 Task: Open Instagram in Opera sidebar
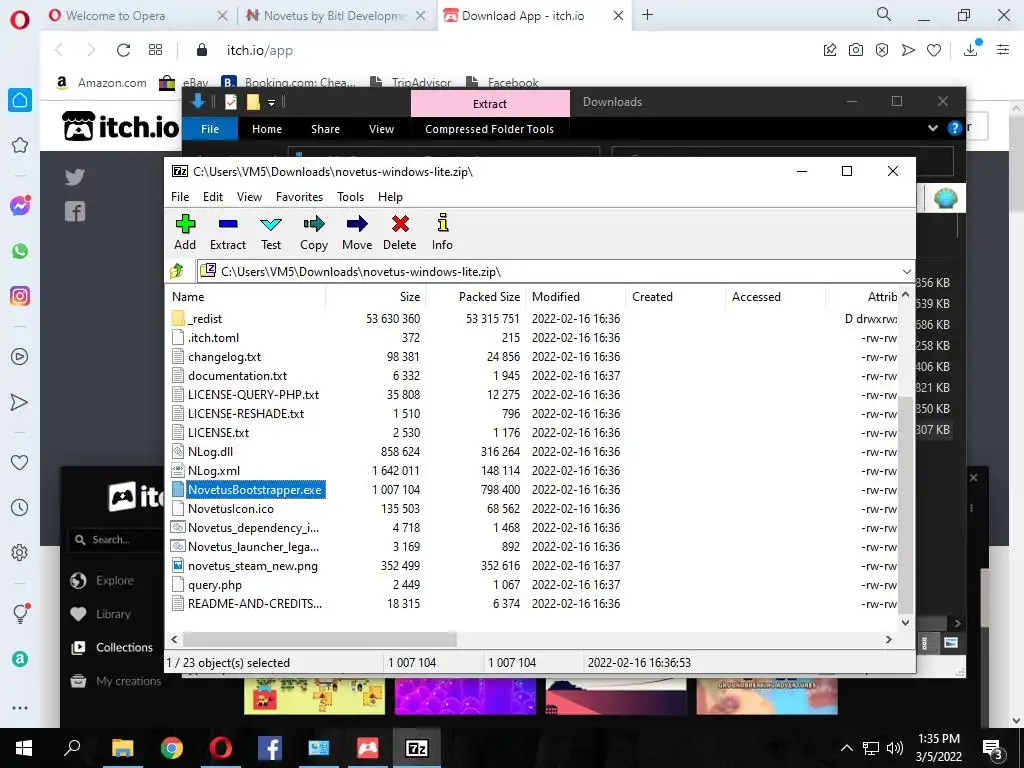pos(20,296)
